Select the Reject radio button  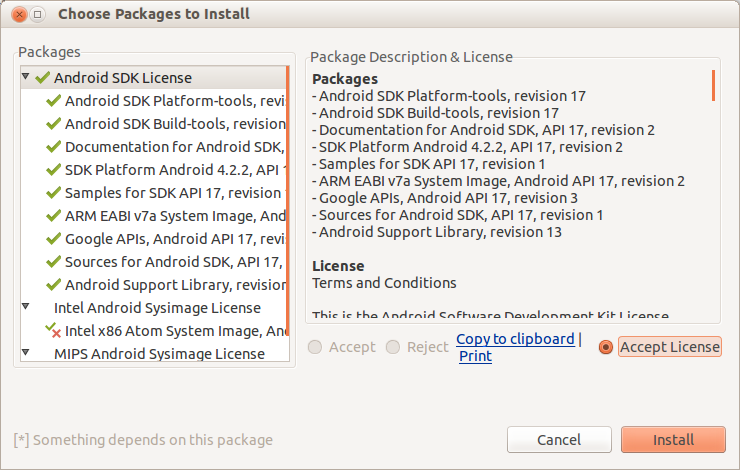pos(393,347)
